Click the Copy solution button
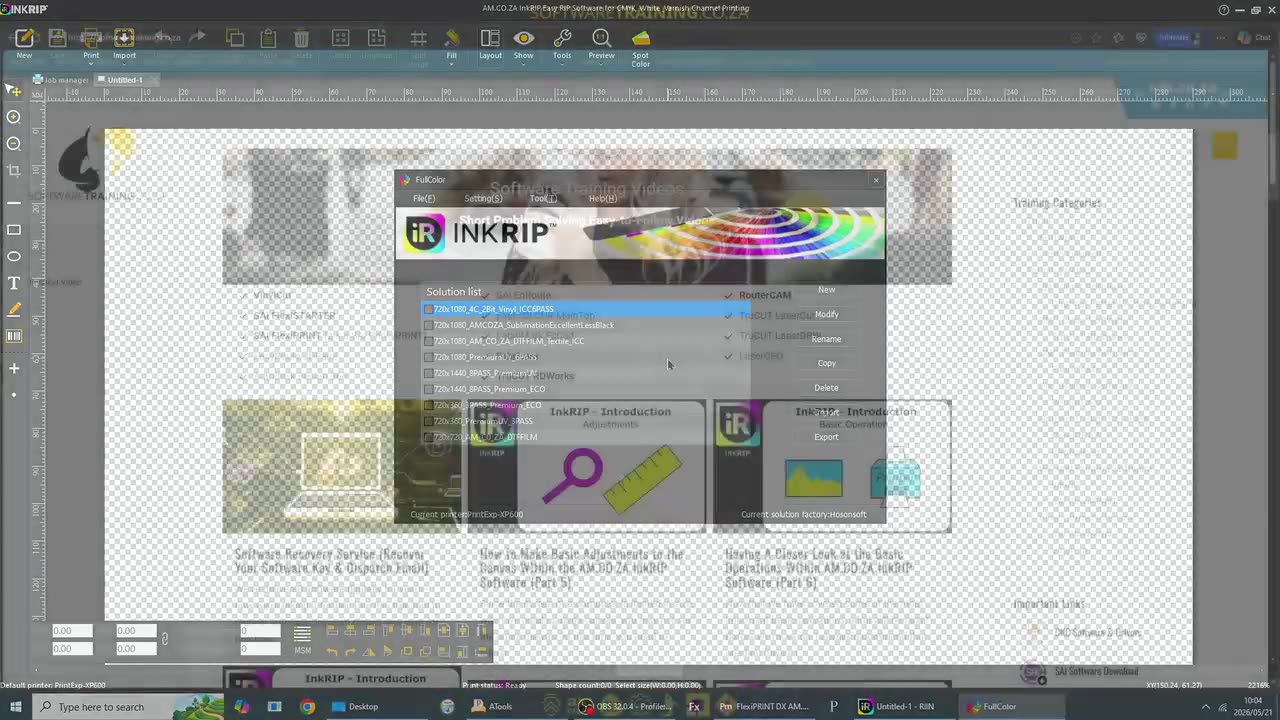 (x=826, y=363)
